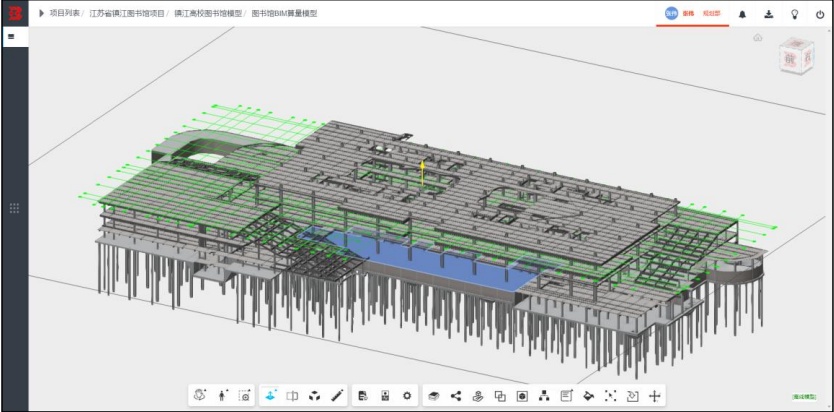Image resolution: width=834 pixels, height=412 pixels.
Task: Go to 项目列表 breadcrumb
Action: pyautogui.click(x=64, y=13)
